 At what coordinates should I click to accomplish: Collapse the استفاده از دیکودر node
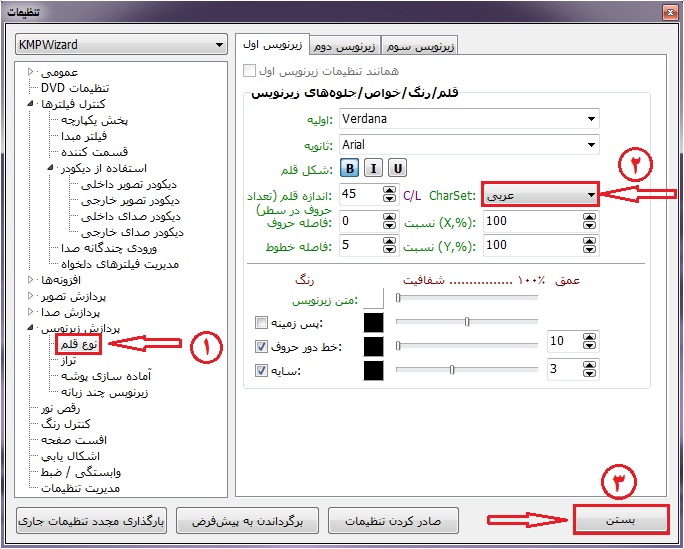(51, 168)
